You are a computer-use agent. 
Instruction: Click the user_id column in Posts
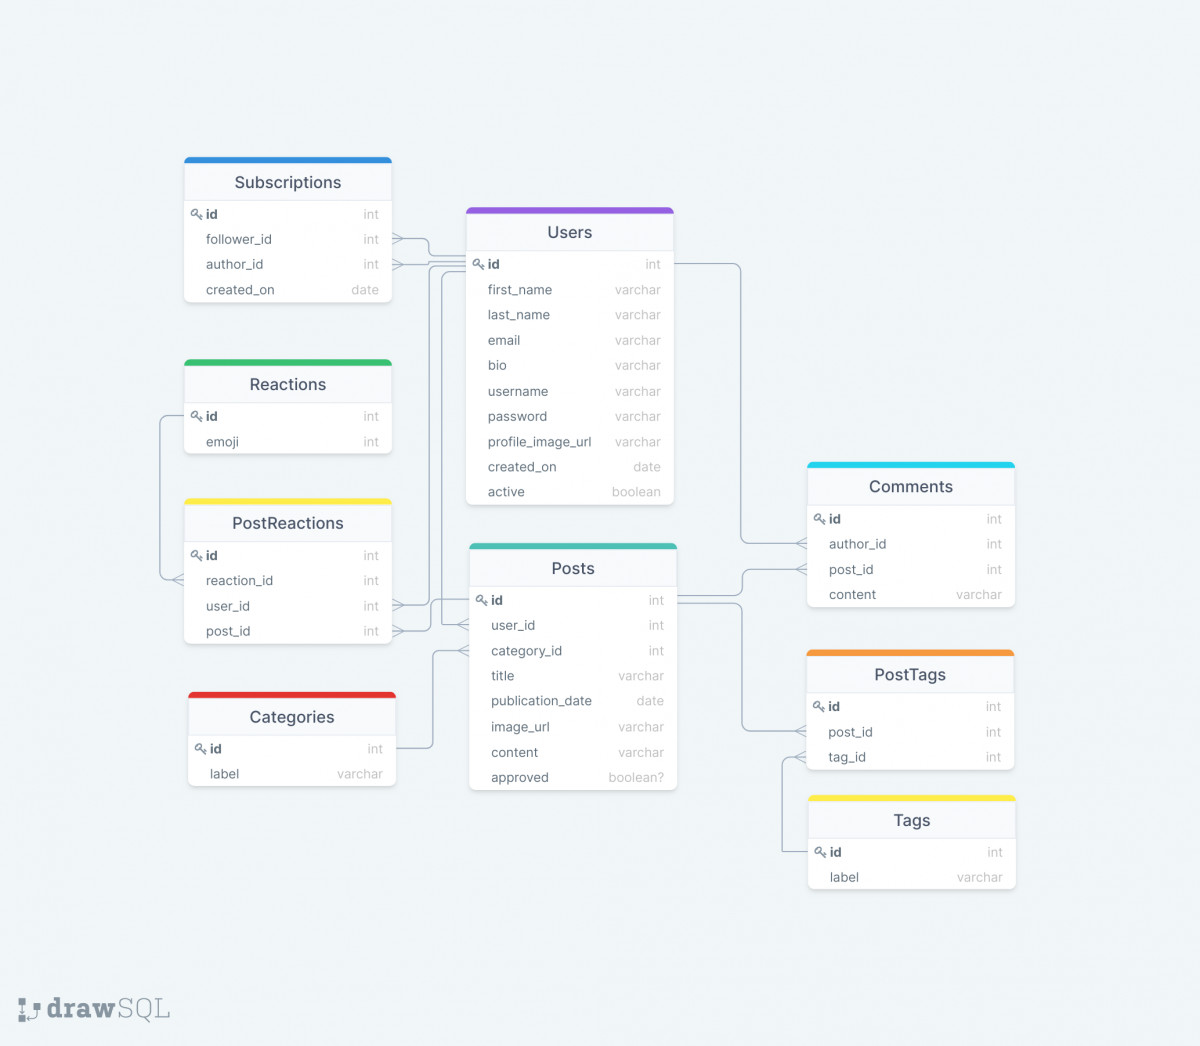click(573, 625)
